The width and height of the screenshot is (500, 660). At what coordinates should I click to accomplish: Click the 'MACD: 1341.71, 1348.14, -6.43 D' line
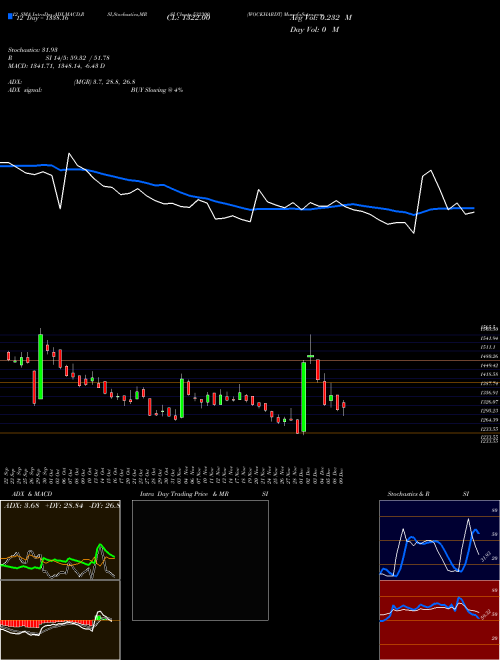pyautogui.click(x=56, y=66)
